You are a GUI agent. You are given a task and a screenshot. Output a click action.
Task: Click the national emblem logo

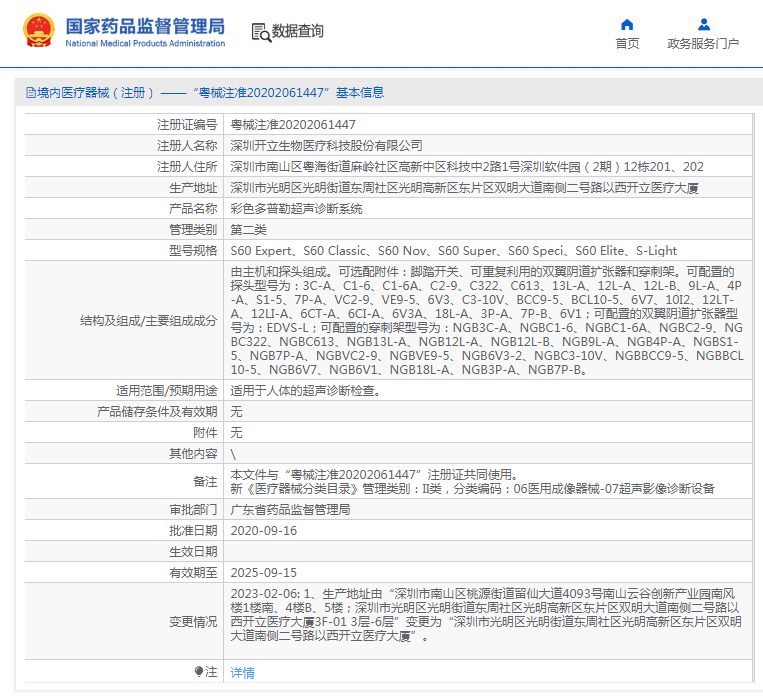point(38,31)
